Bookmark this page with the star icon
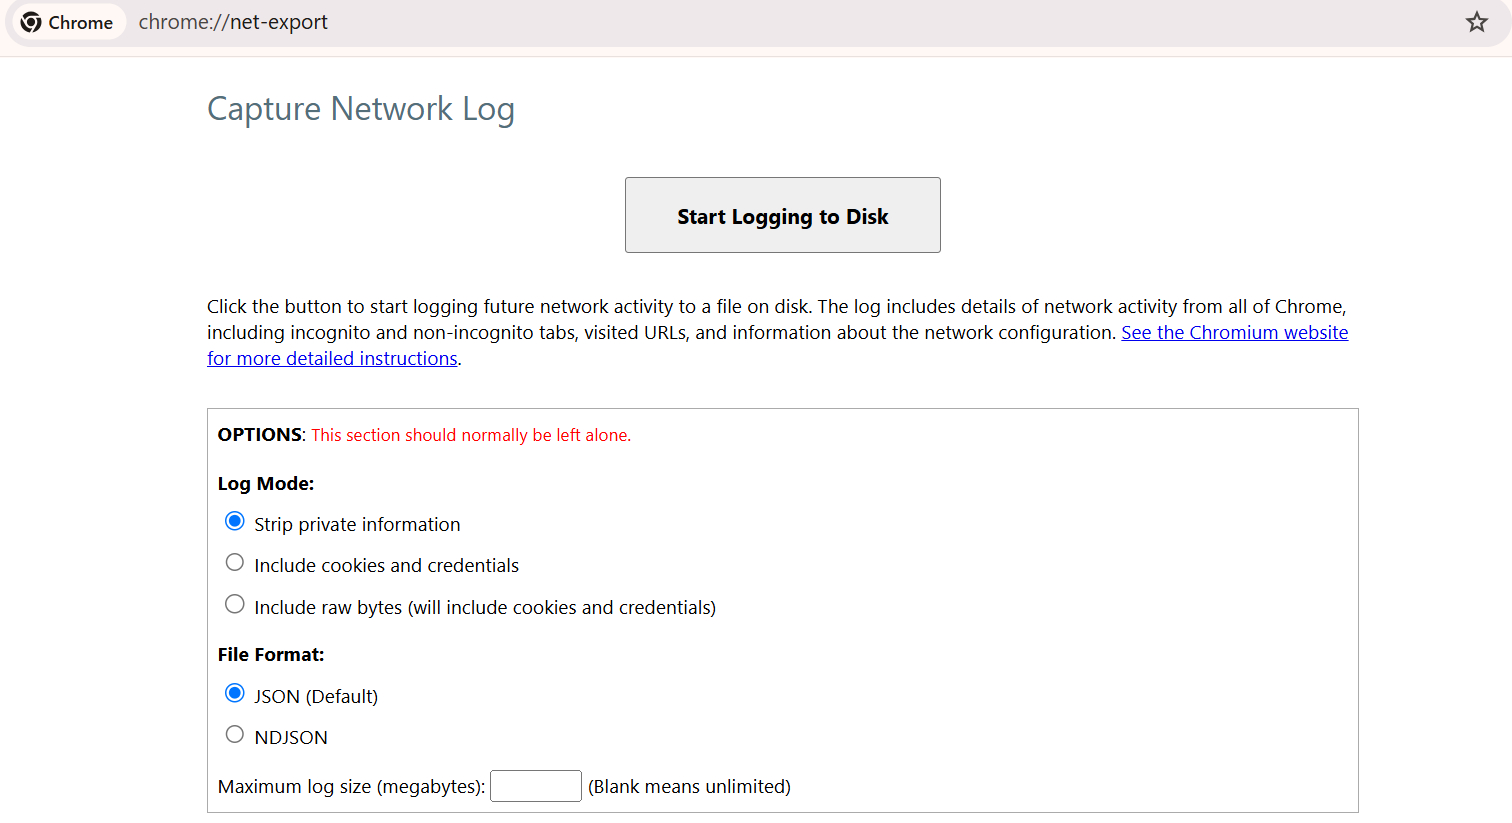 1476,22
